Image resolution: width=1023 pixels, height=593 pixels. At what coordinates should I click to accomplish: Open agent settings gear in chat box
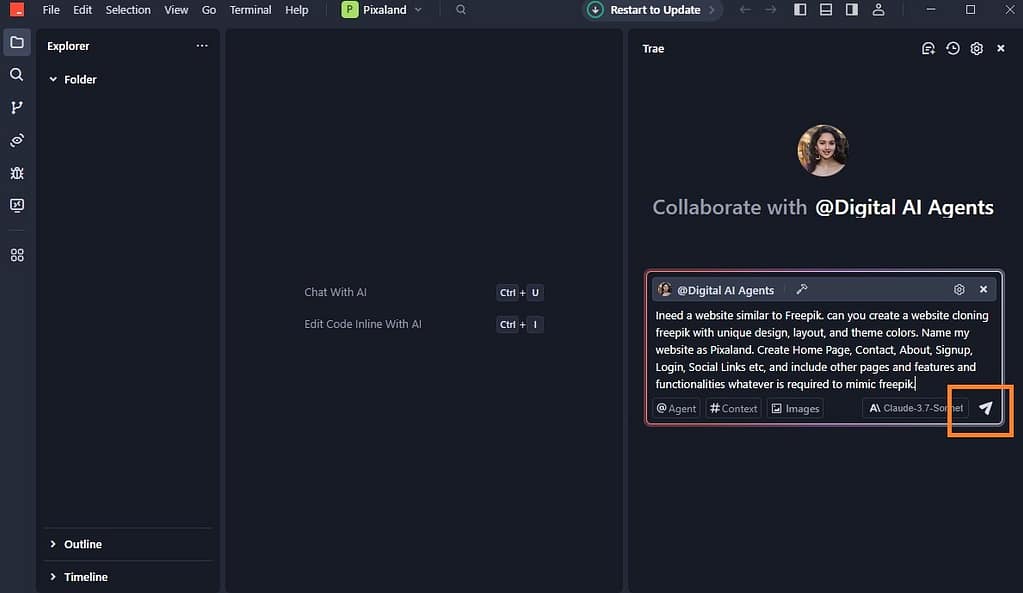pyautogui.click(x=959, y=289)
